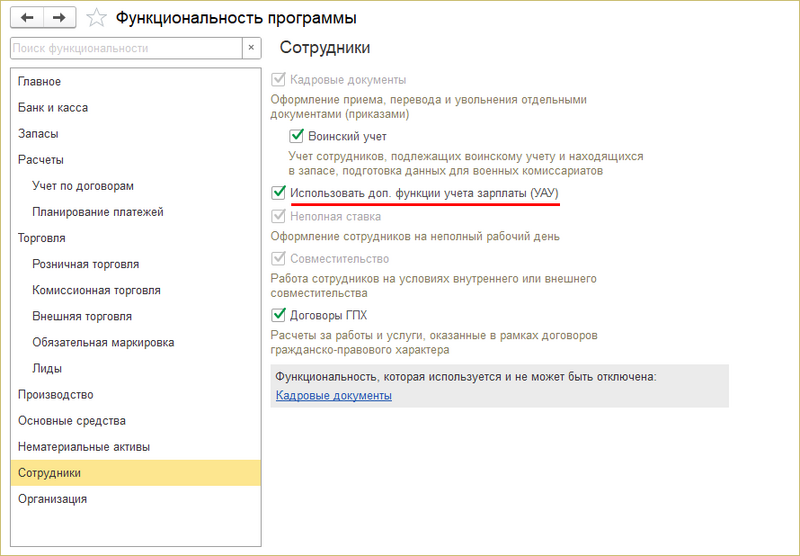Image resolution: width=800 pixels, height=556 pixels.
Task: Uncheck the "Воинский учет" checkbox
Action: (x=296, y=136)
